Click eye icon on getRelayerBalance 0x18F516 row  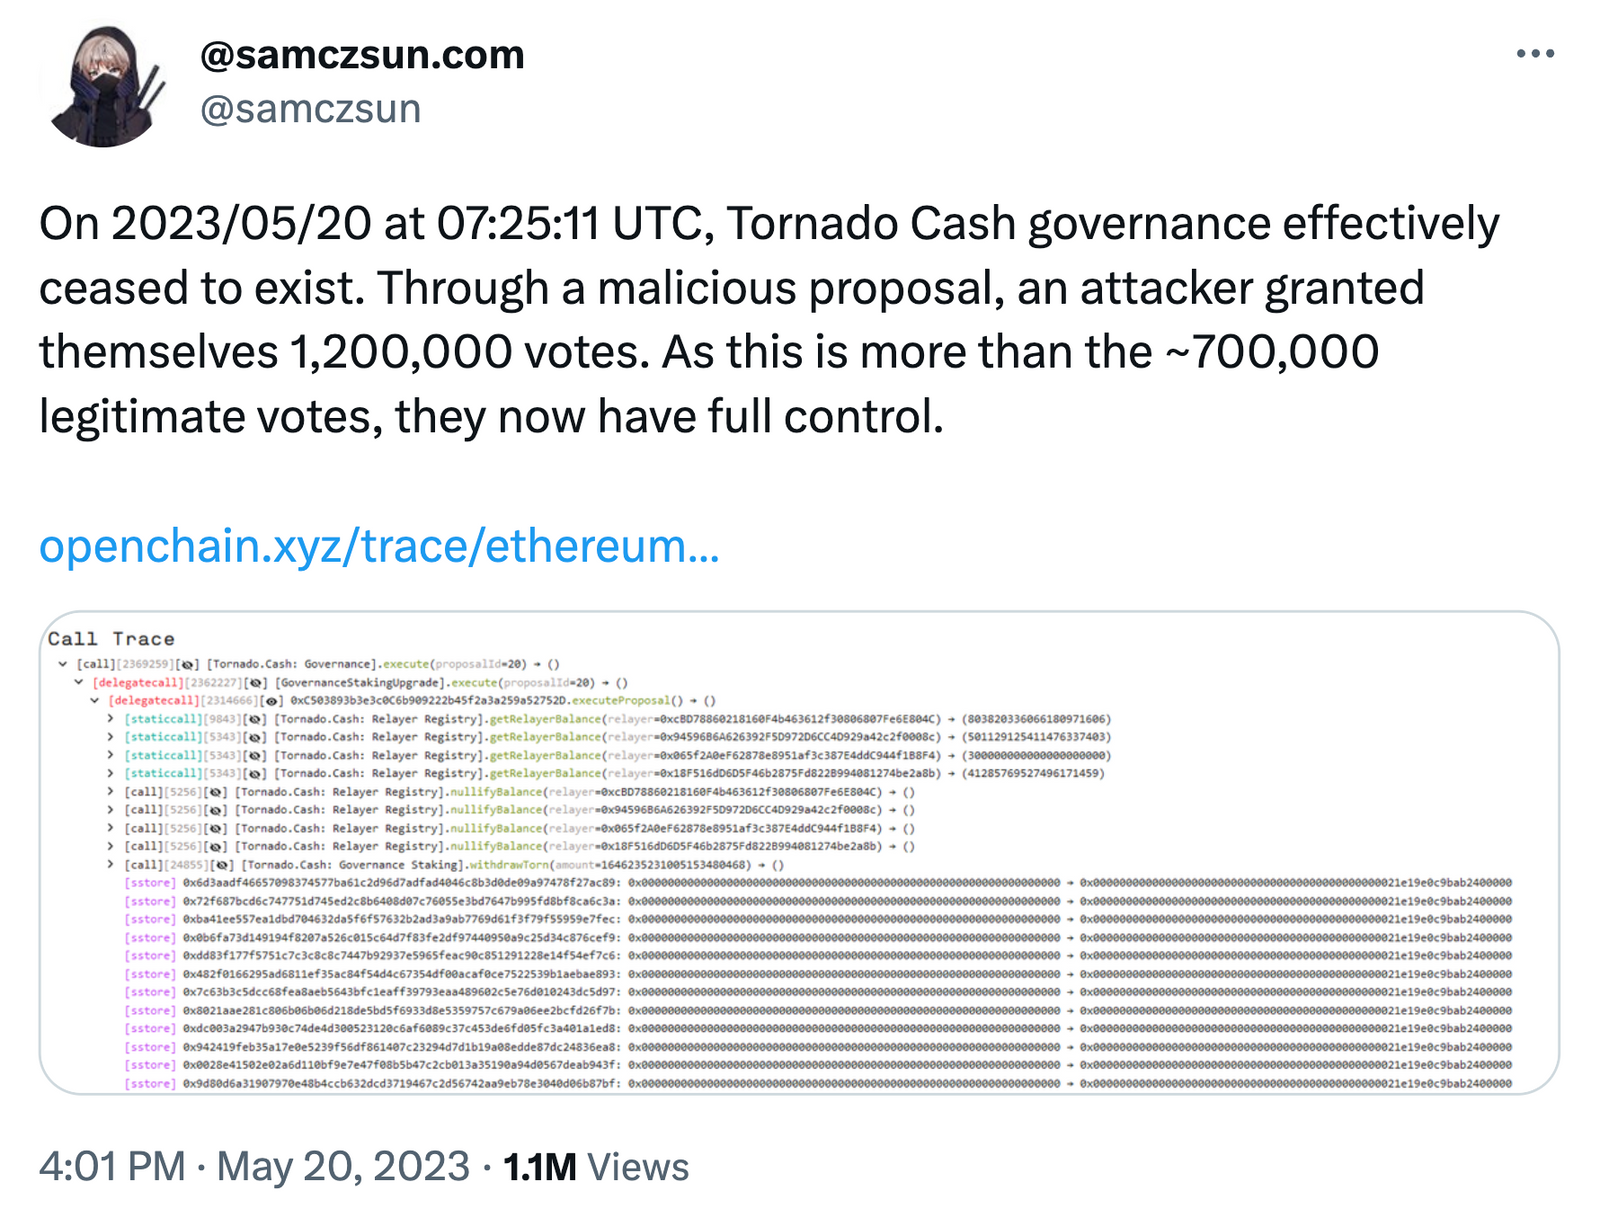256,773
